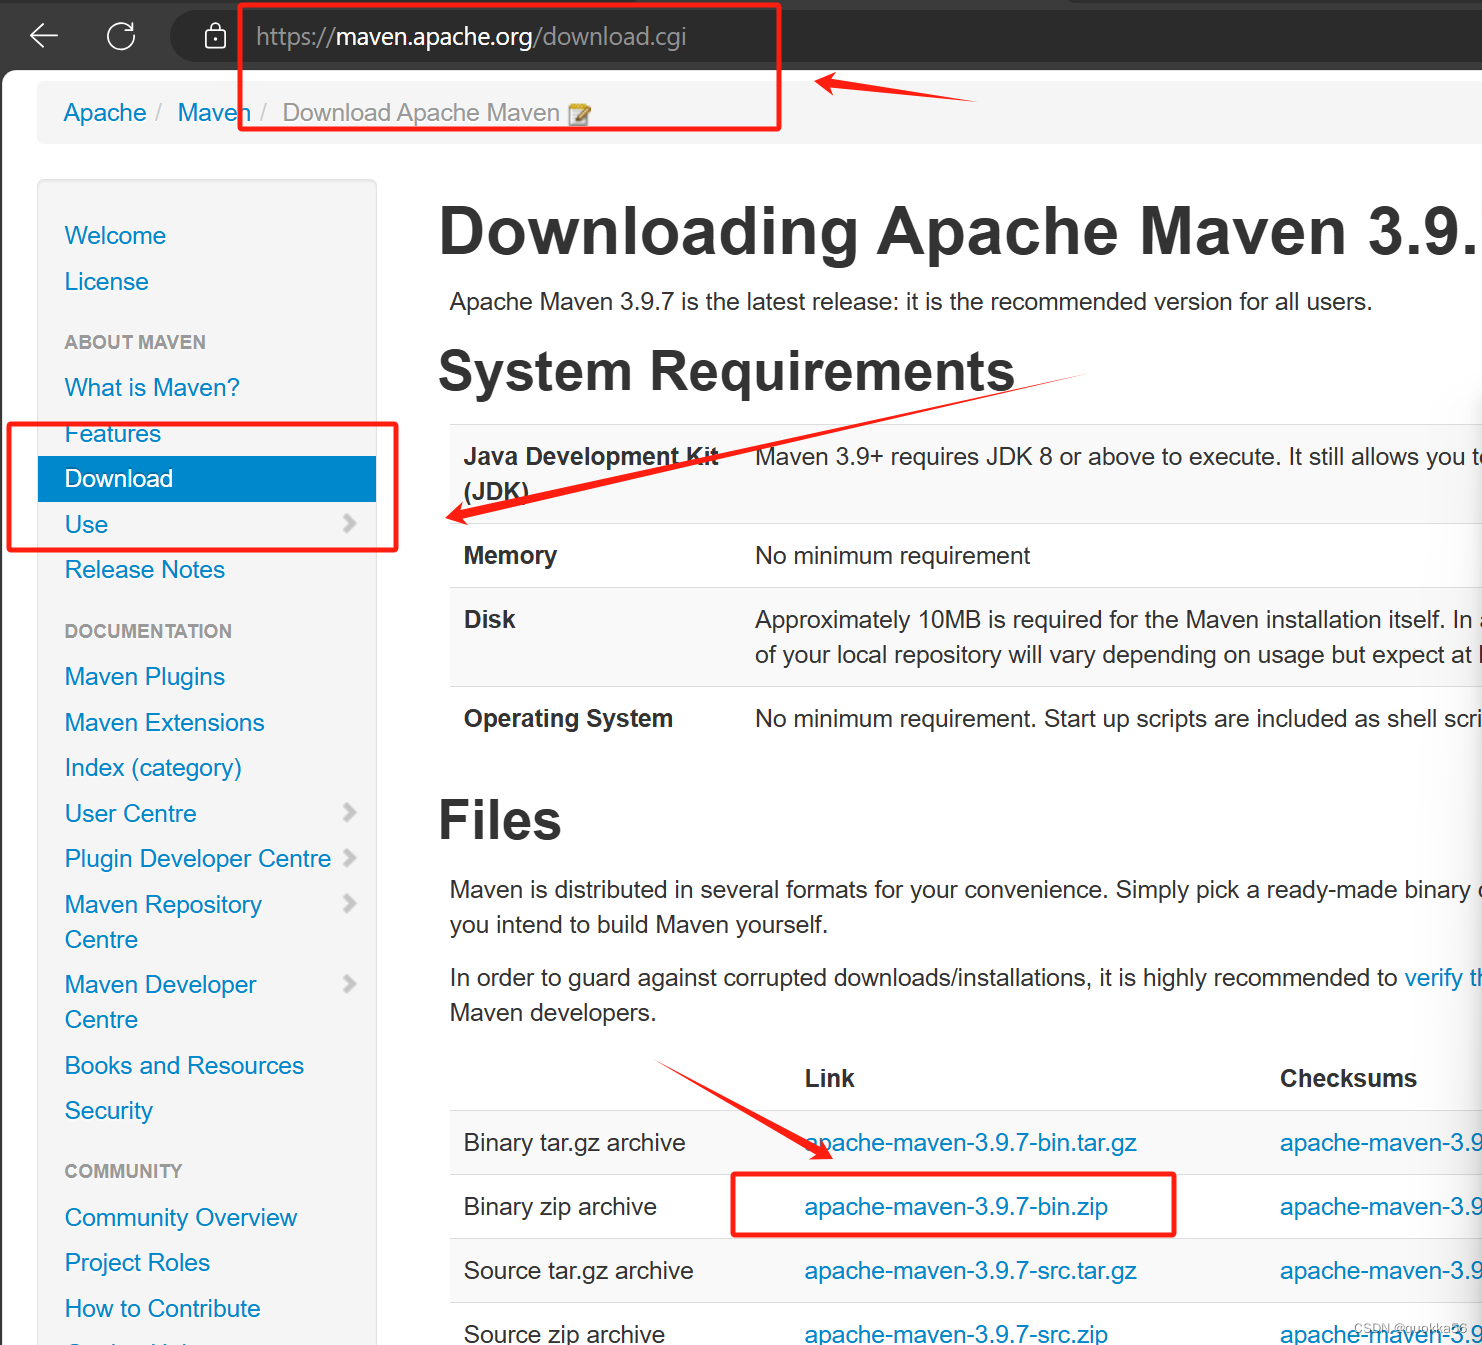Click the Disk row label

[x=489, y=620]
